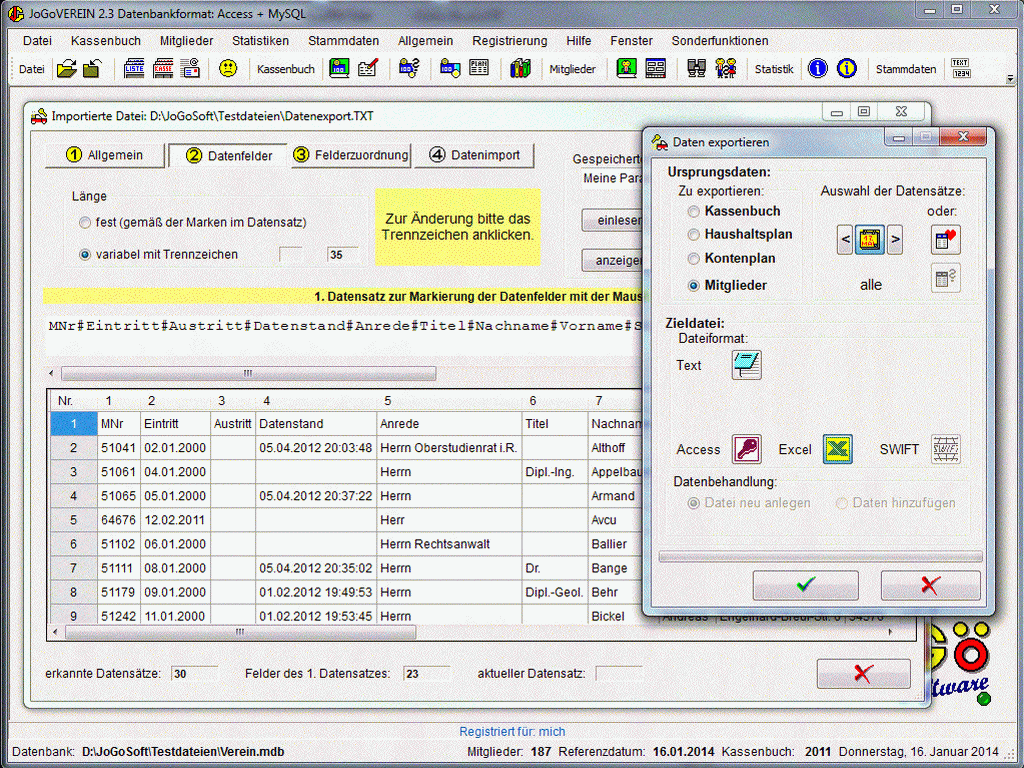Screen dimensions: 1024x768
Task: Select the Haushaltsplan radio button
Action: (x=694, y=234)
